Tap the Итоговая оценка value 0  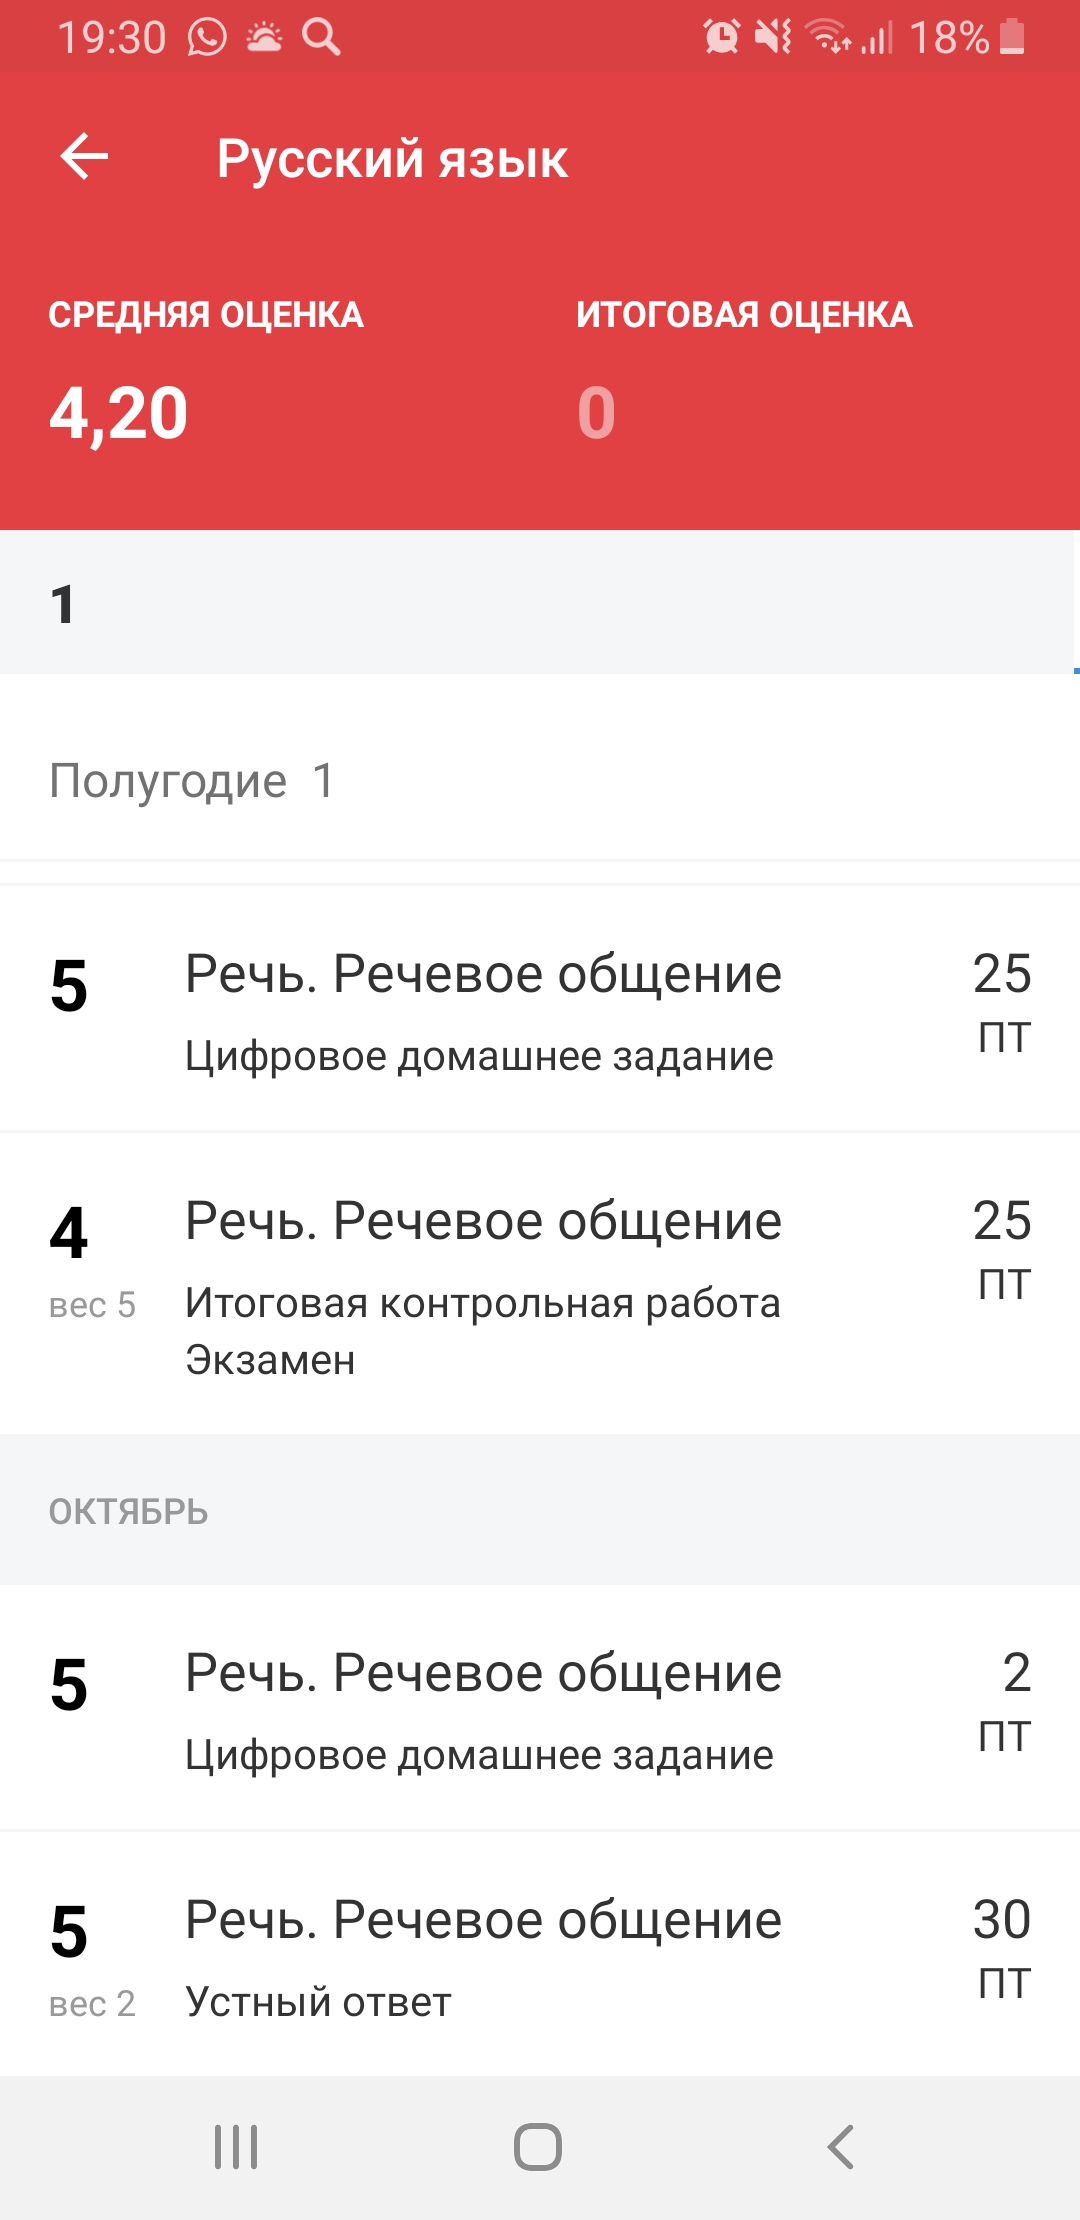596,413
